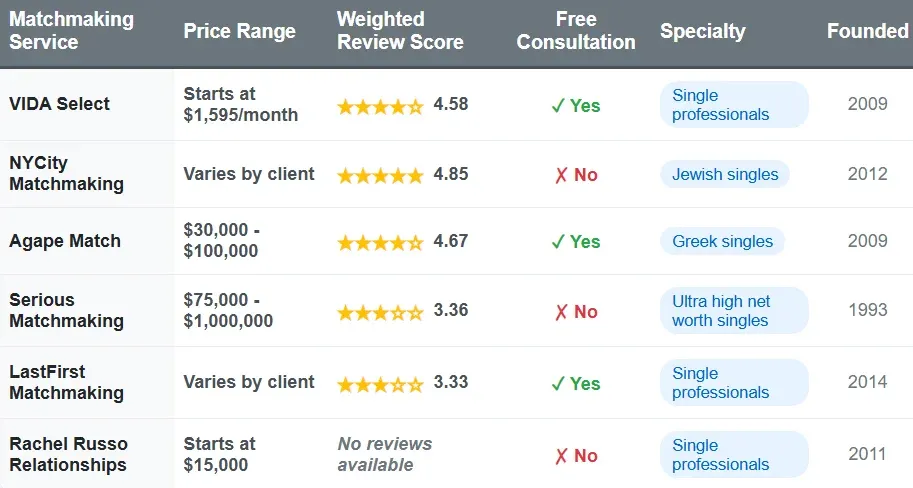Click the Free Consultation column header
This screenshot has height=488, width=913.
(576, 31)
